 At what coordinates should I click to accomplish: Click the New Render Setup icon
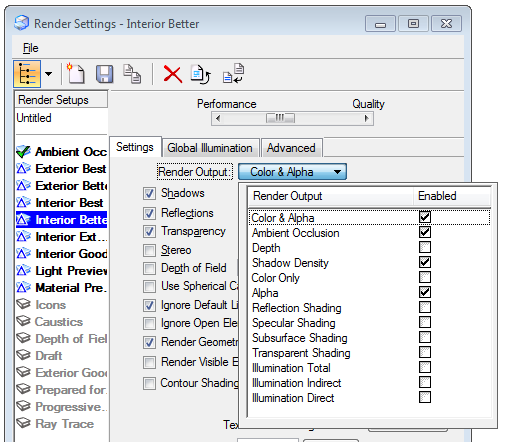76,73
